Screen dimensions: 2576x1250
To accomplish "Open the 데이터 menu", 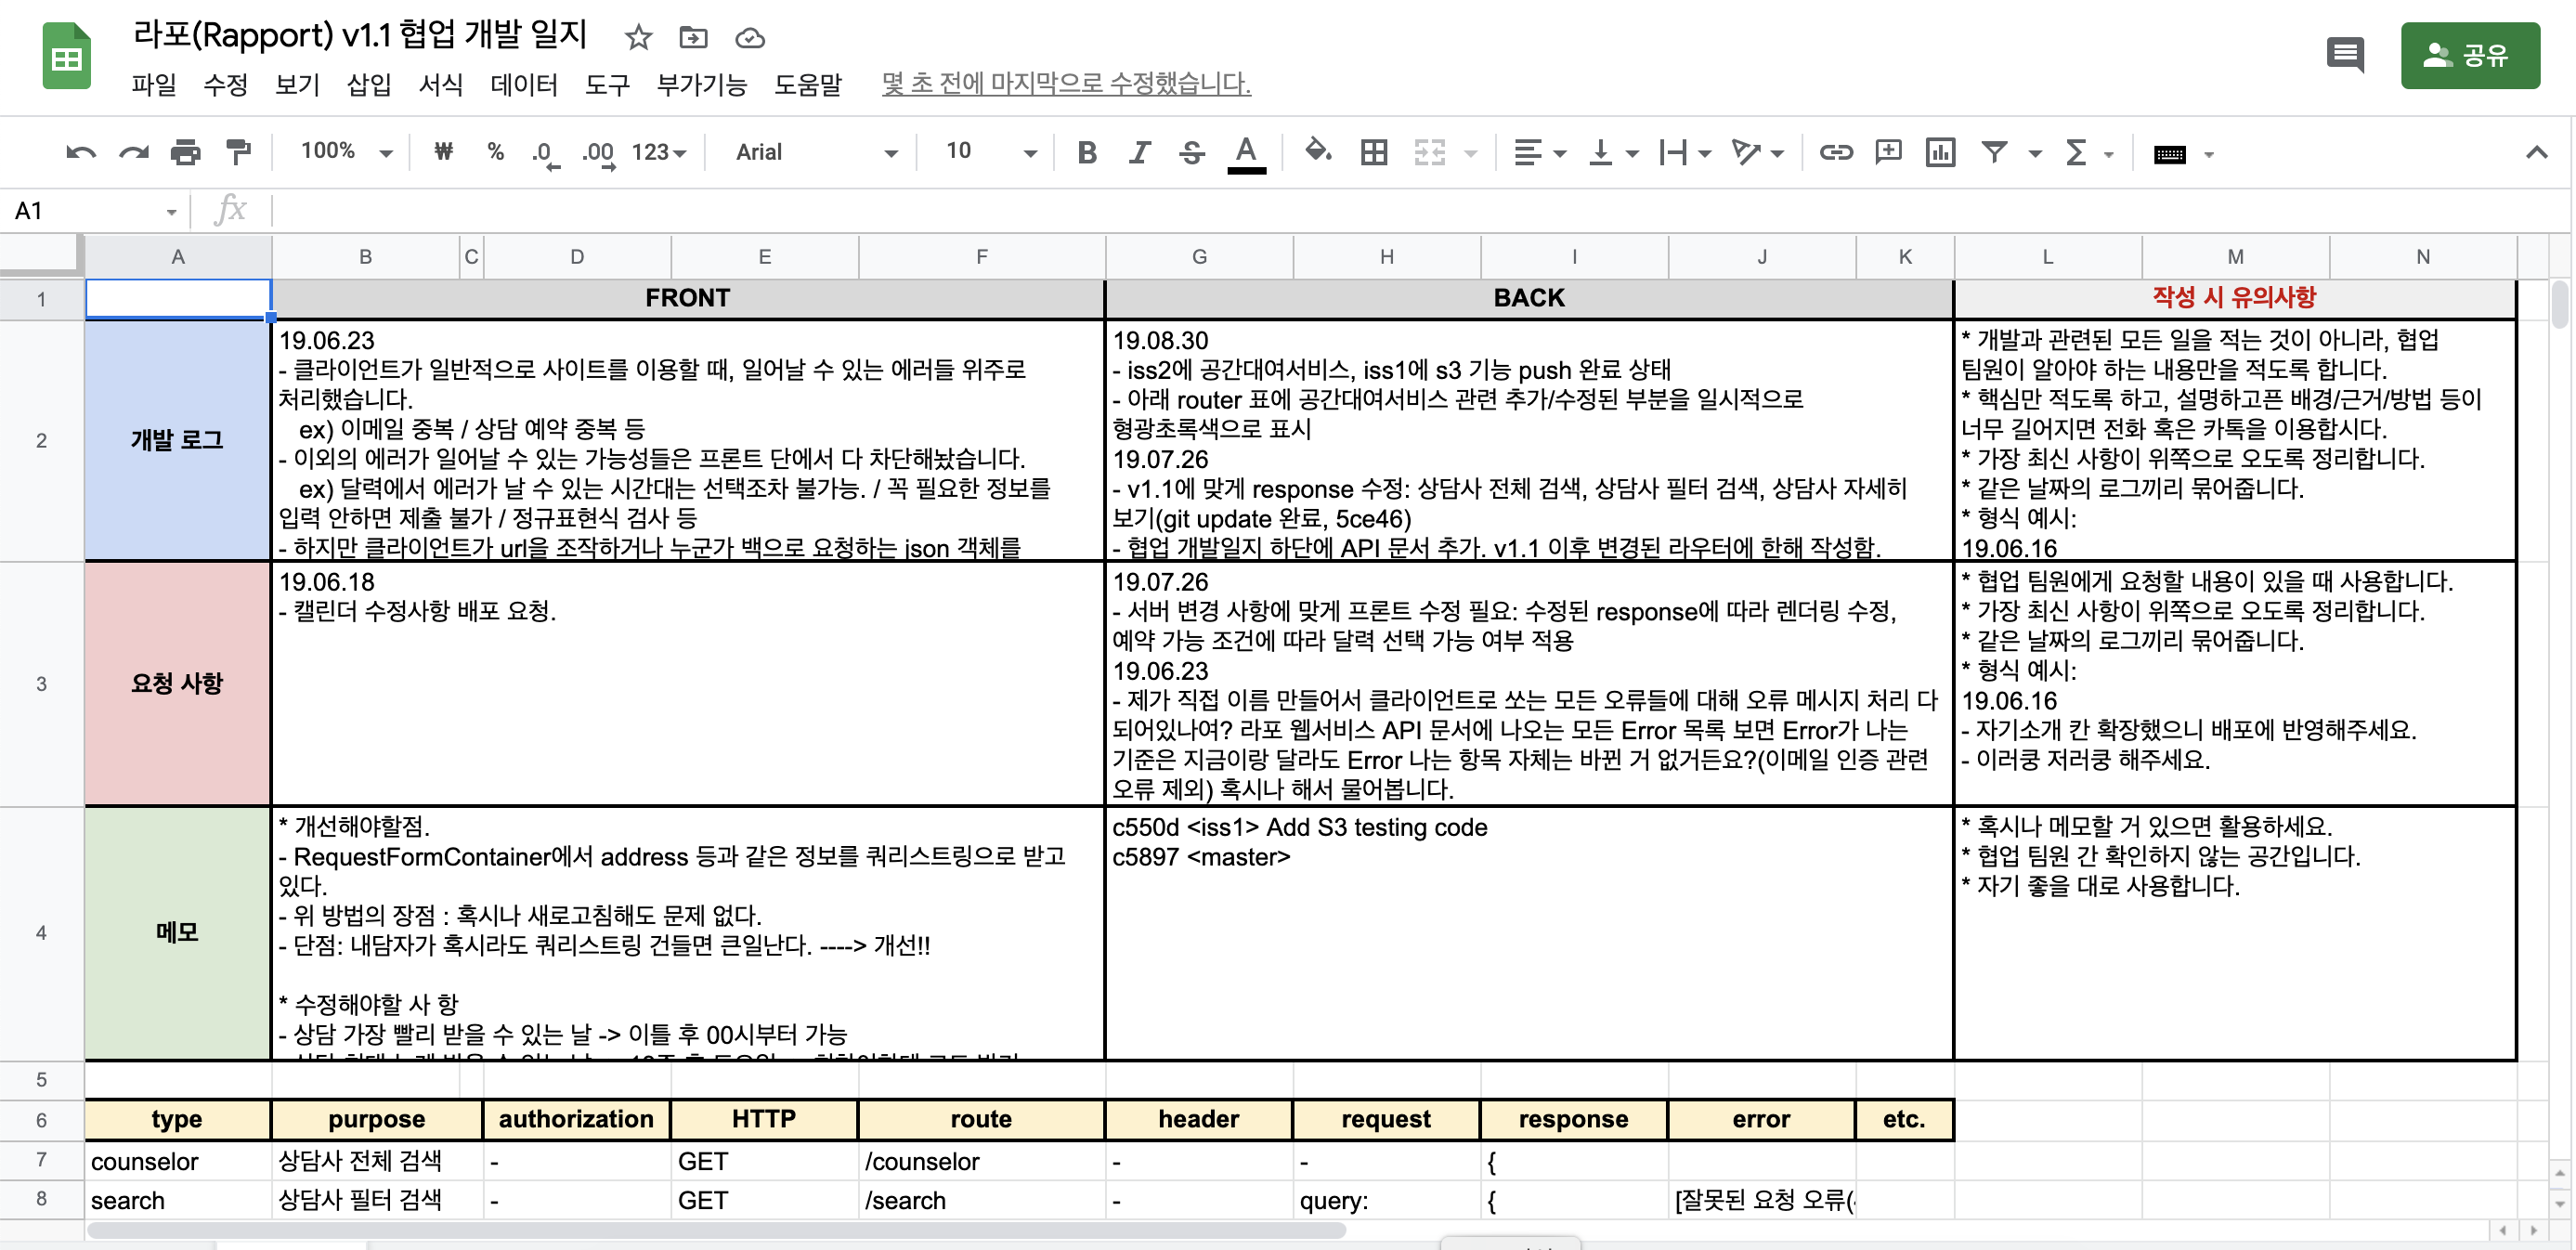I will pyautogui.click(x=523, y=84).
